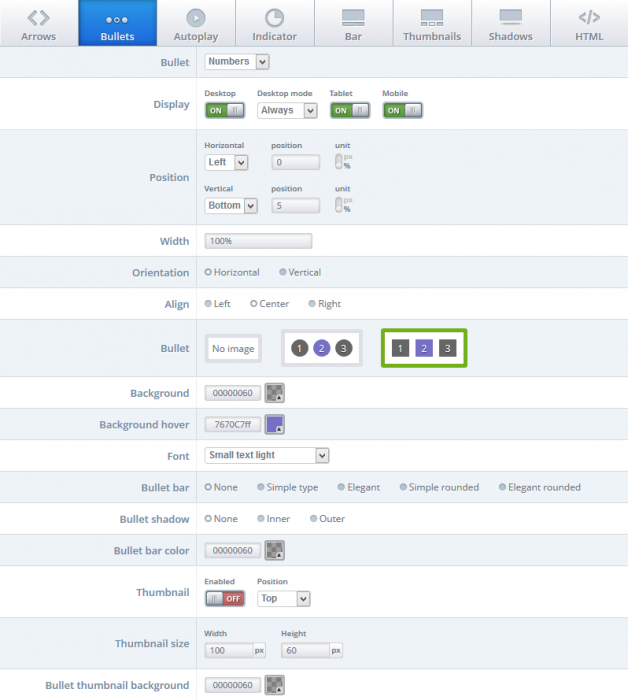Select Vertical orientation radio button

[x=283, y=272]
